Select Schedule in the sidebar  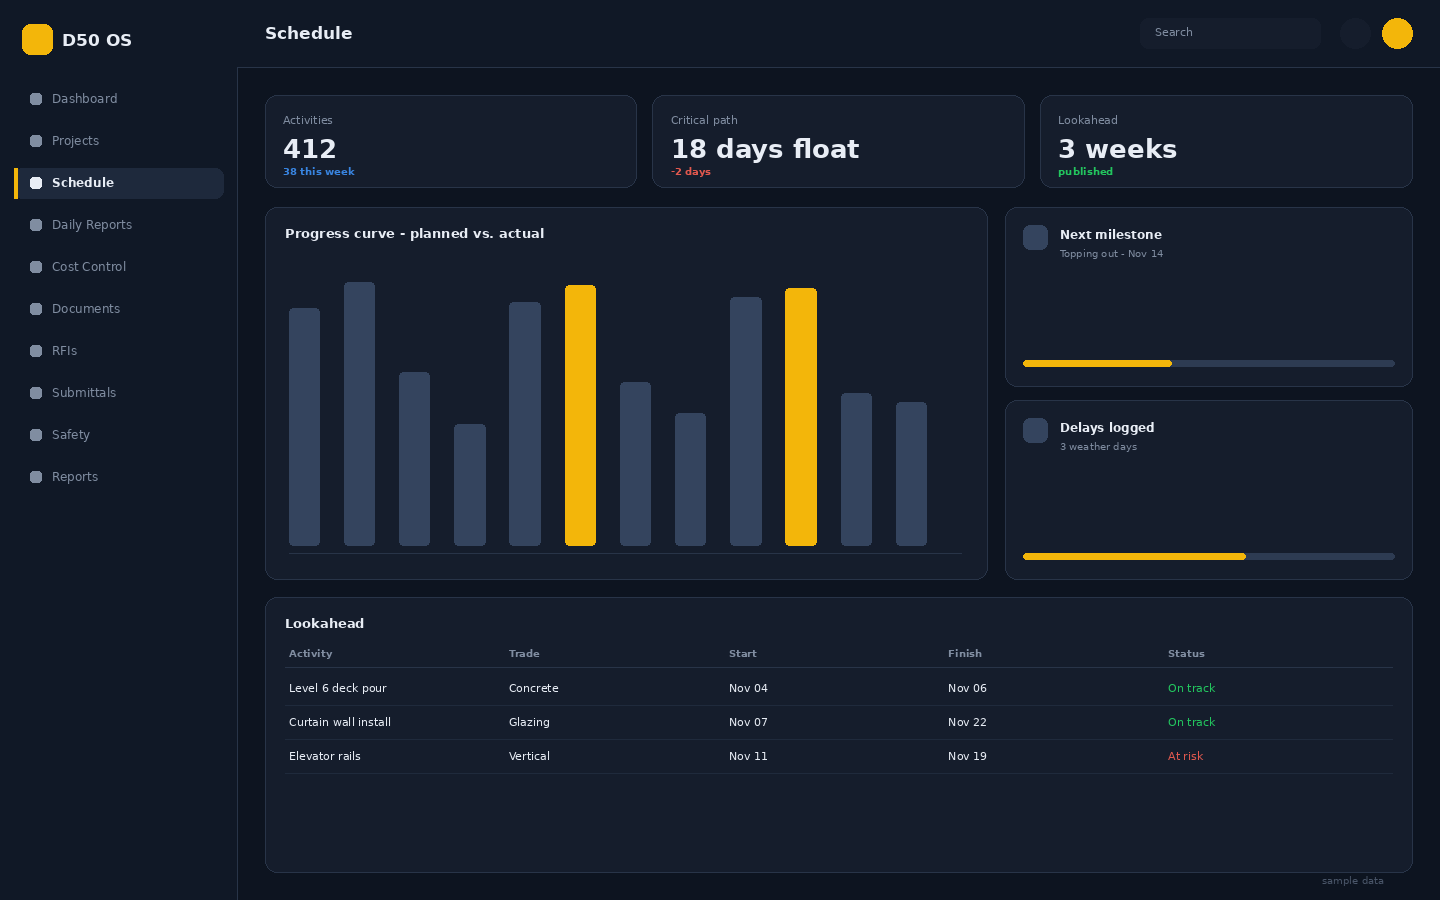tap(119, 183)
